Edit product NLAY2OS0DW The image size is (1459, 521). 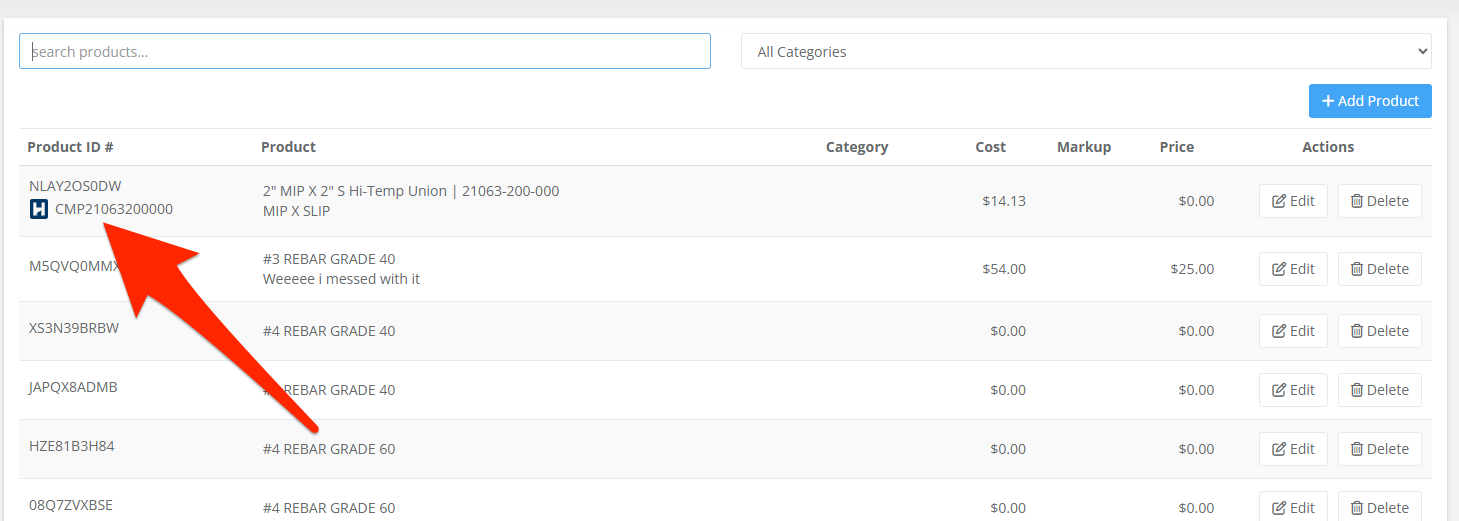[x=1293, y=201]
